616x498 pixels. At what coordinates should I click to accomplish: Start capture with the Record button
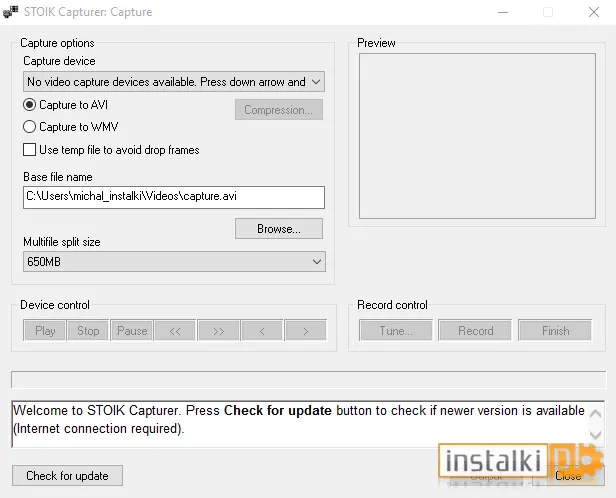[x=475, y=331]
